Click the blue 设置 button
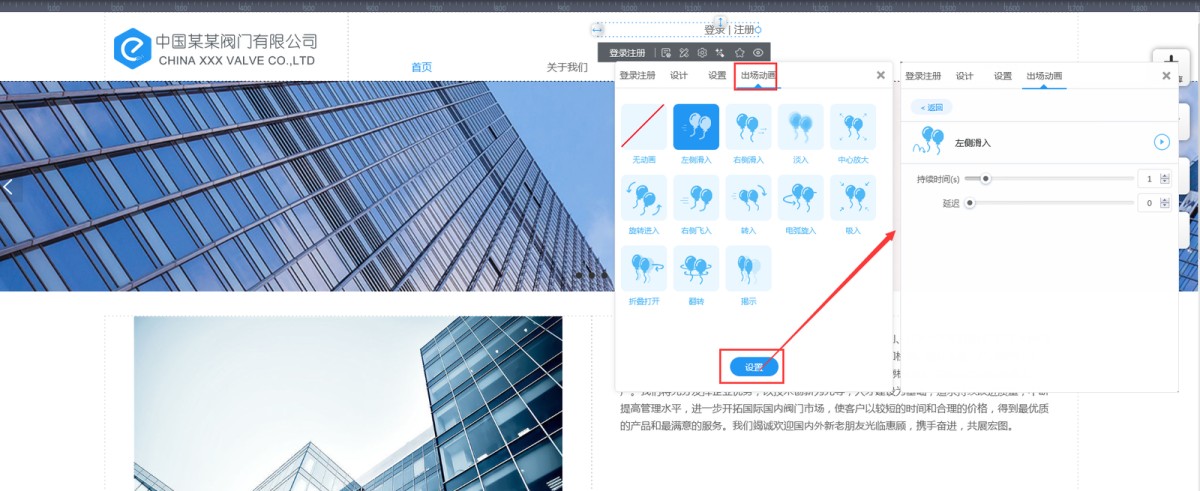The image size is (1200, 491). (x=754, y=367)
